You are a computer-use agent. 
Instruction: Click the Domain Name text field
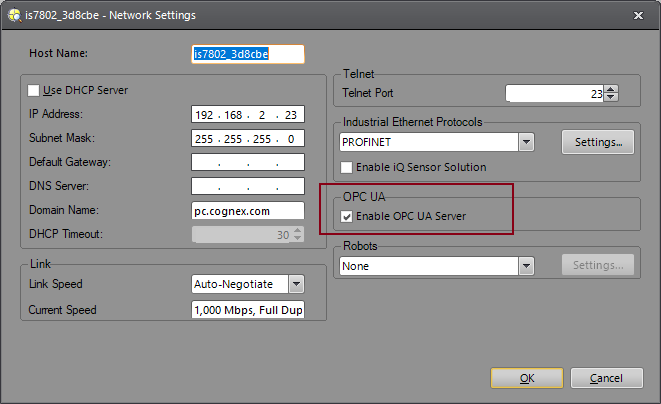(x=247, y=210)
